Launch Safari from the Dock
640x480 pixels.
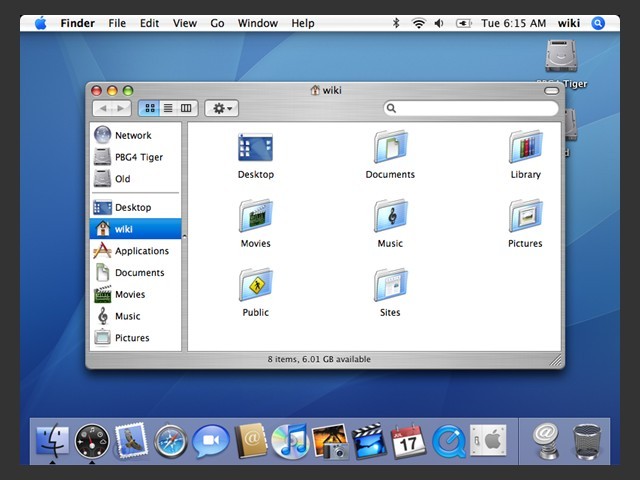coord(171,441)
